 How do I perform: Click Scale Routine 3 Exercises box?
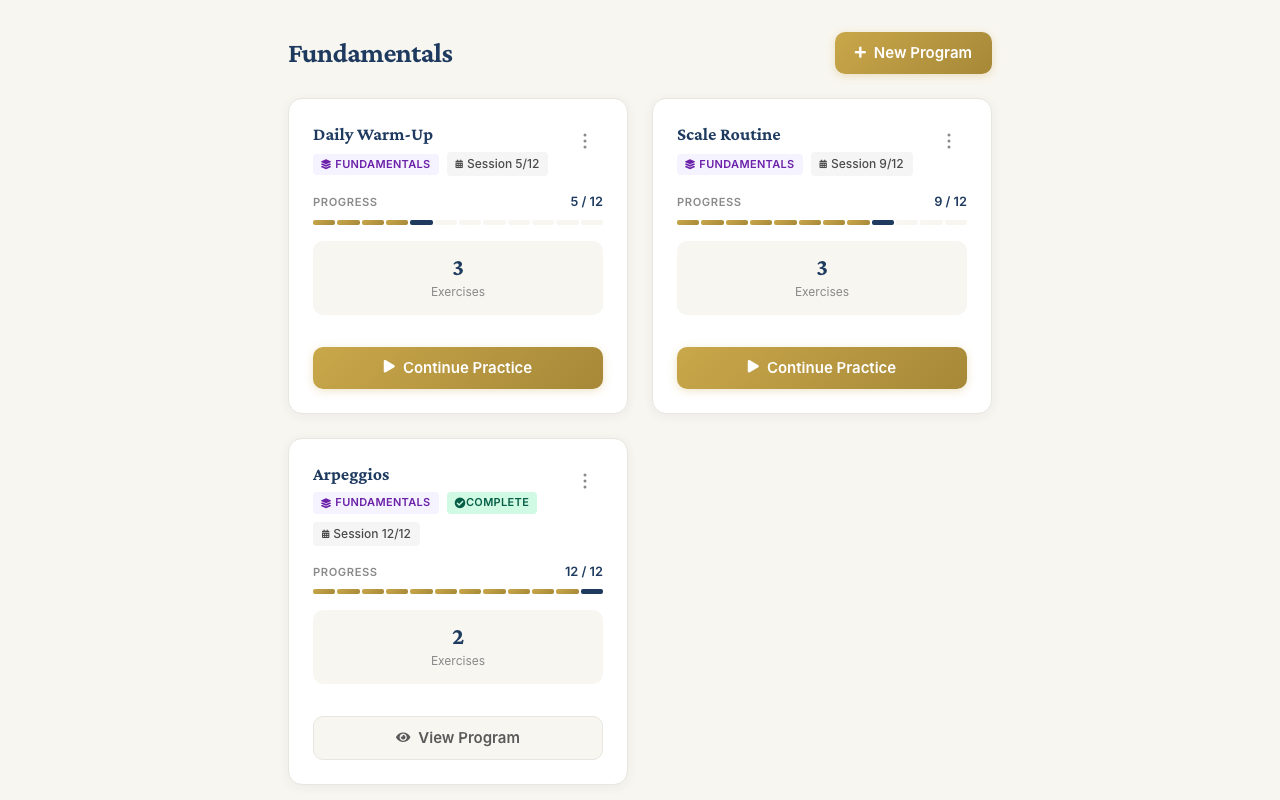822,278
